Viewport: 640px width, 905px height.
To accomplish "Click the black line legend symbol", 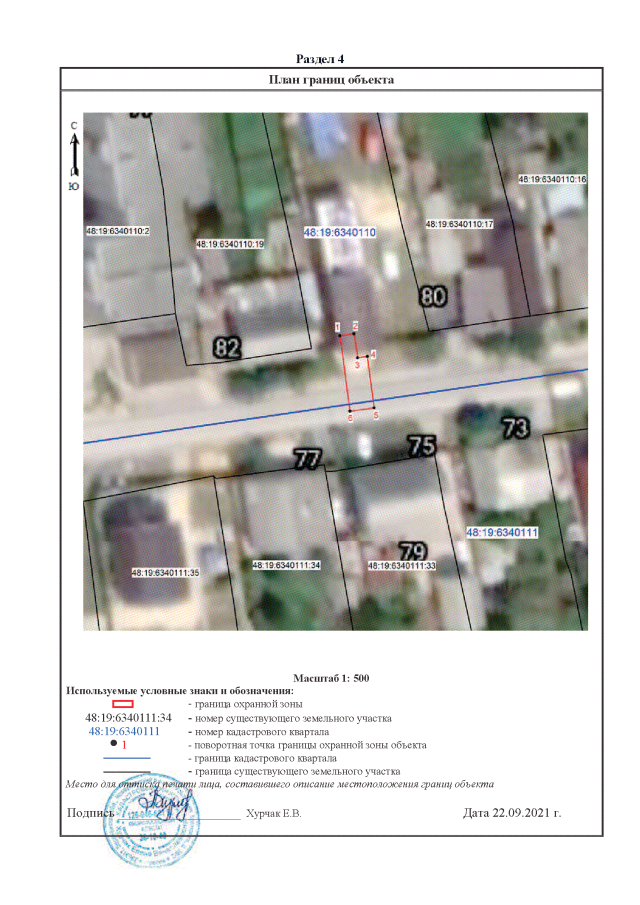I will tap(124, 771).
